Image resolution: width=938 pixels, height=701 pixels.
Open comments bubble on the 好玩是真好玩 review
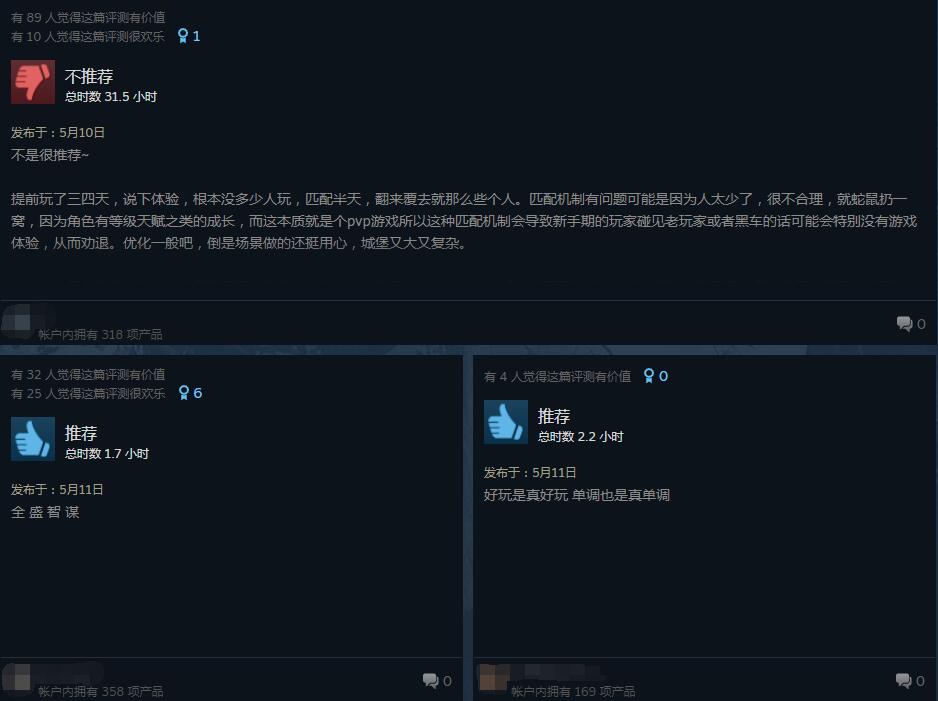point(903,680)
